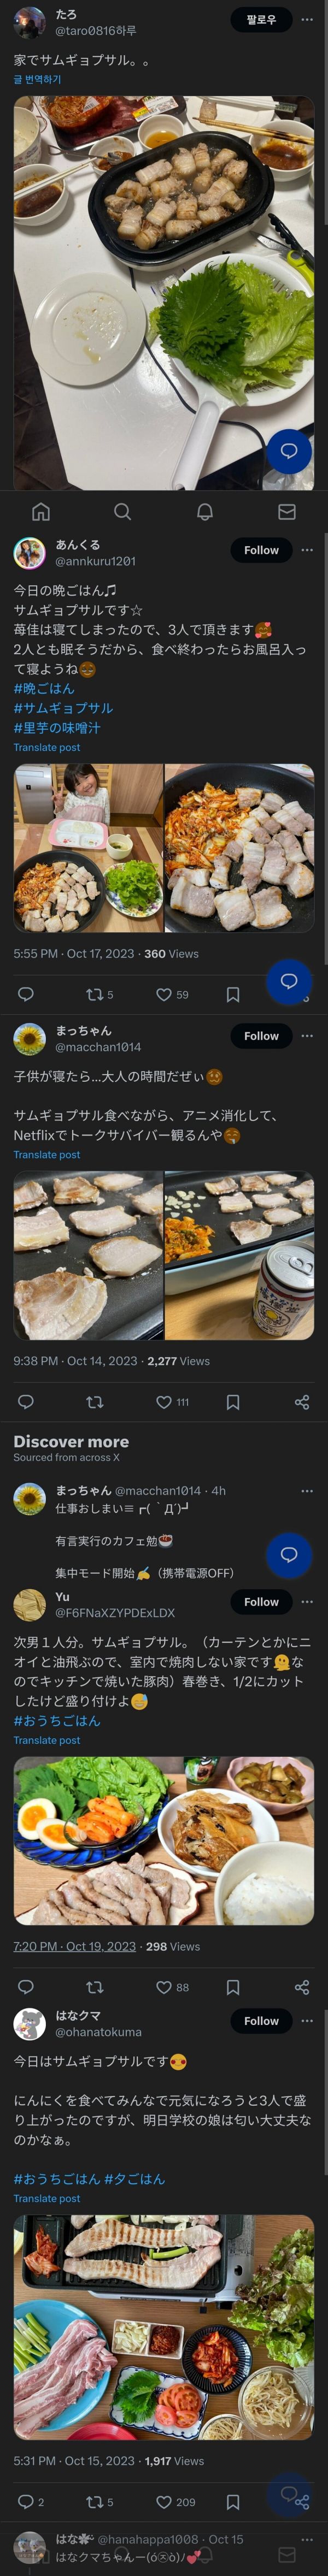Screen dimensions: 328x2576
Task: Bookmark あんくる's dinner post
Action: [233, 994]
